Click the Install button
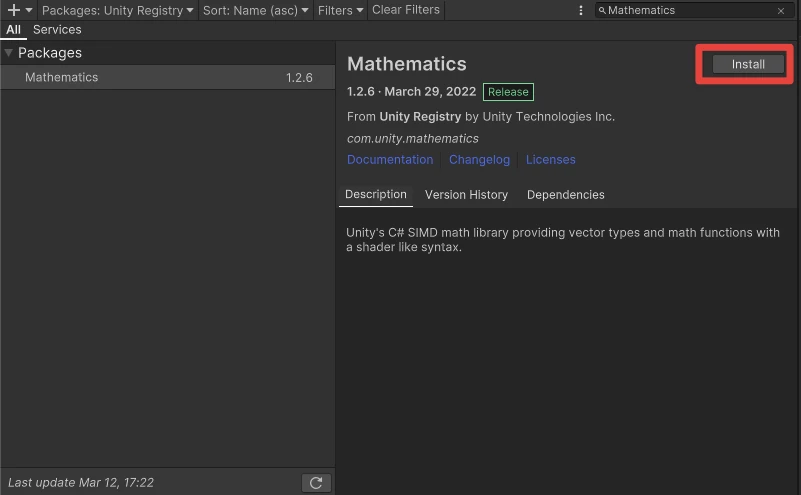The height and width of the screenshot is (495, 801). (748, 64)
